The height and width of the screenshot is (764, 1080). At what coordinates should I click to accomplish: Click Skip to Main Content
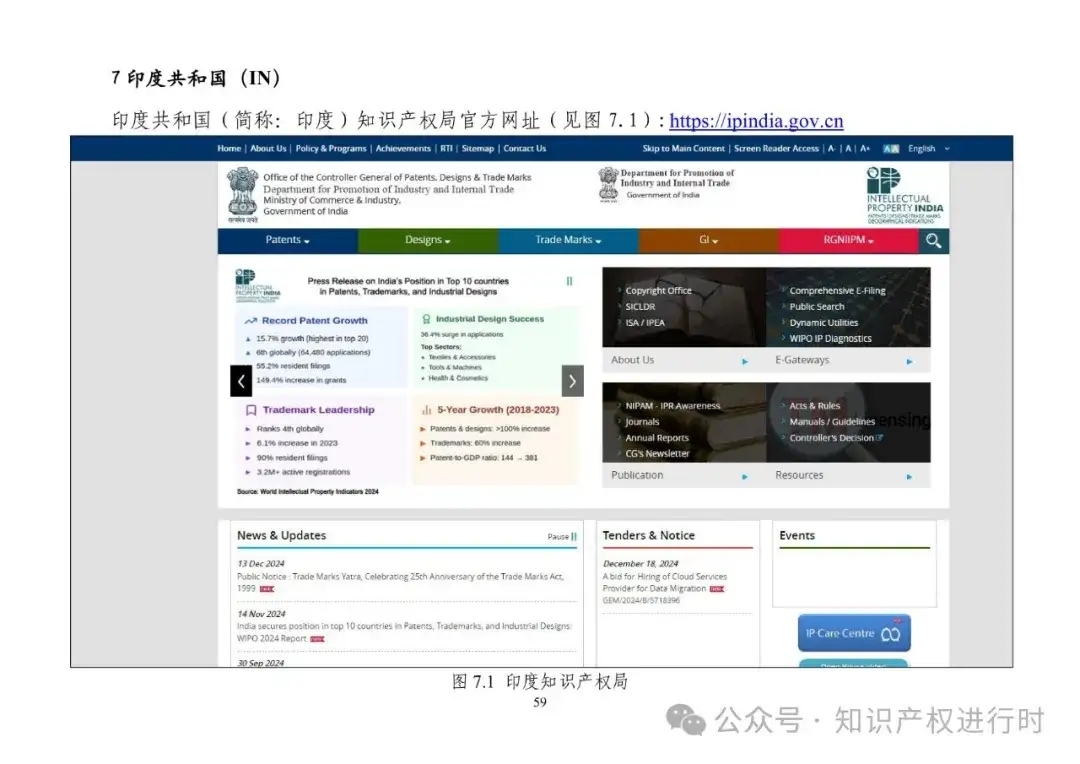683,148
